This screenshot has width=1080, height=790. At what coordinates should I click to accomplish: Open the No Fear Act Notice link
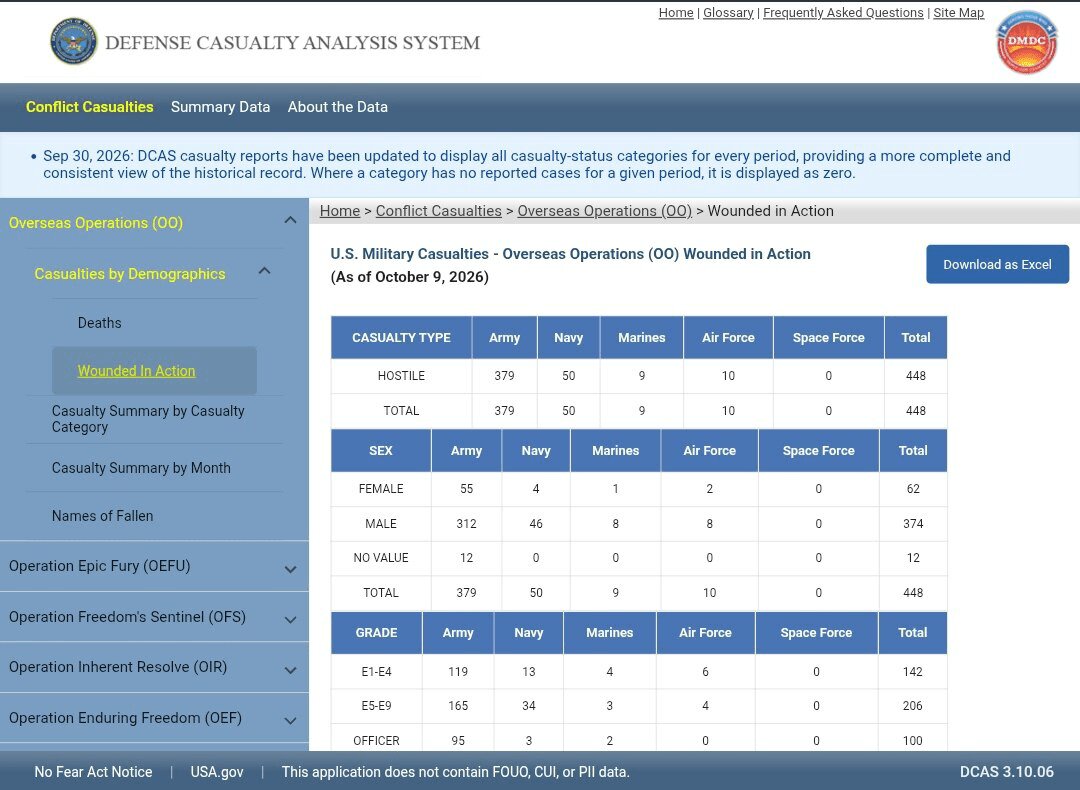point(94,772)
